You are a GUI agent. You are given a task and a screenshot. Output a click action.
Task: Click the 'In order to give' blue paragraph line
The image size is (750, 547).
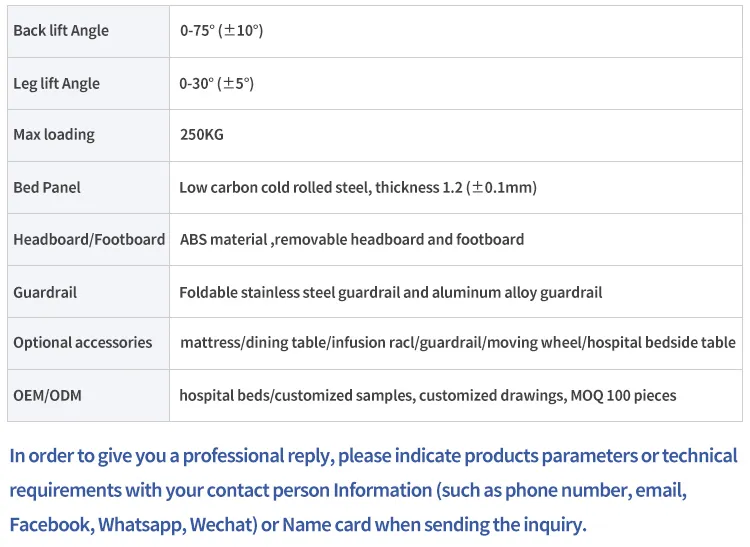point(374,456)
